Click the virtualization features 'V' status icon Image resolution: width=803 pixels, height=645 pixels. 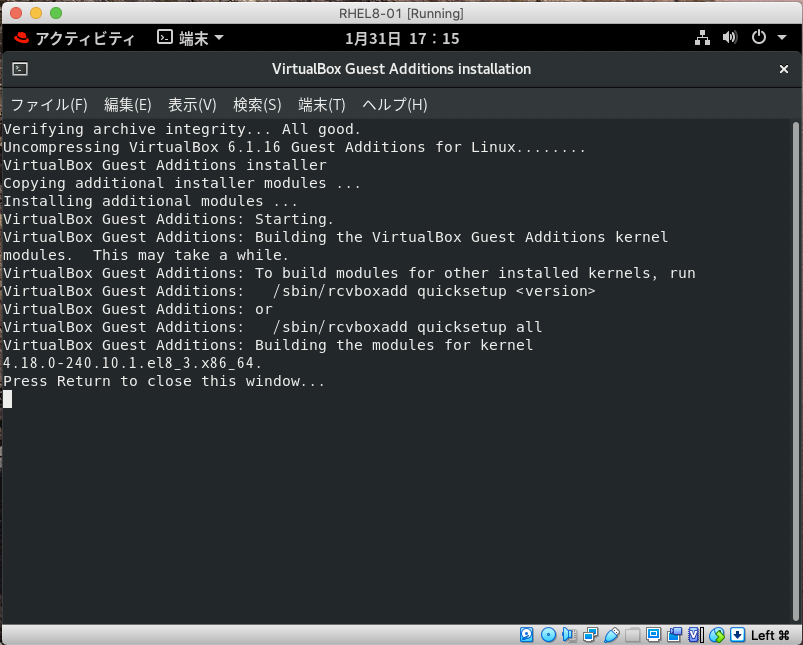pyautogui.click(x=693, y=634)
